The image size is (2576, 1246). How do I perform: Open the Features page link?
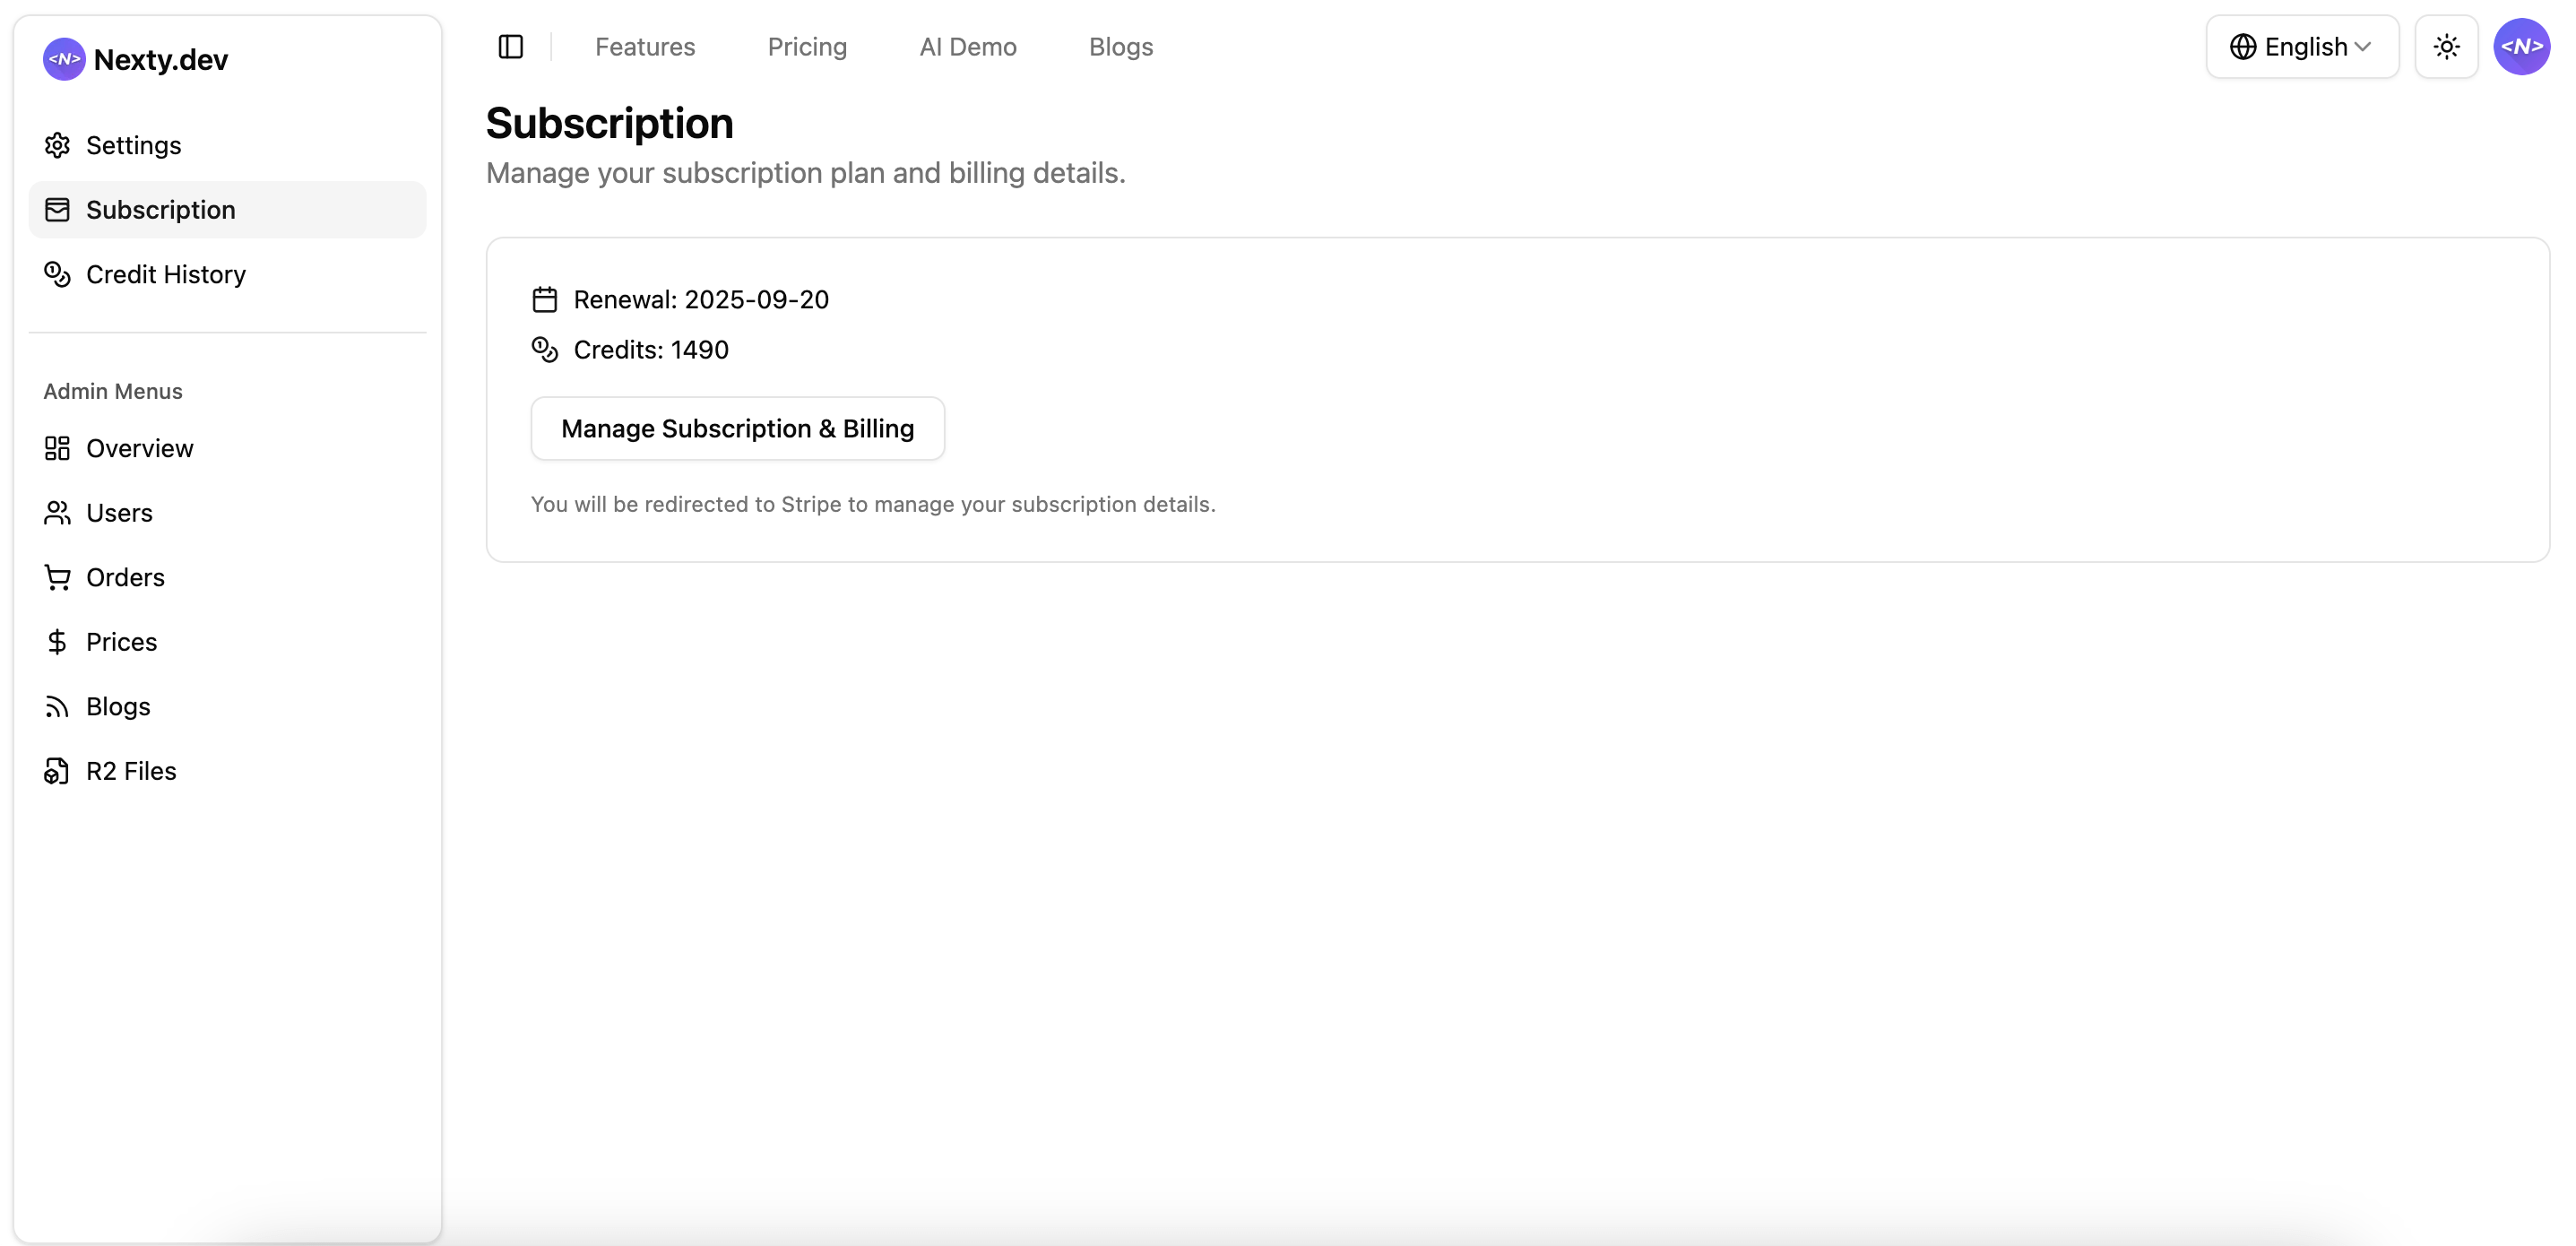(x=645, y=46)
